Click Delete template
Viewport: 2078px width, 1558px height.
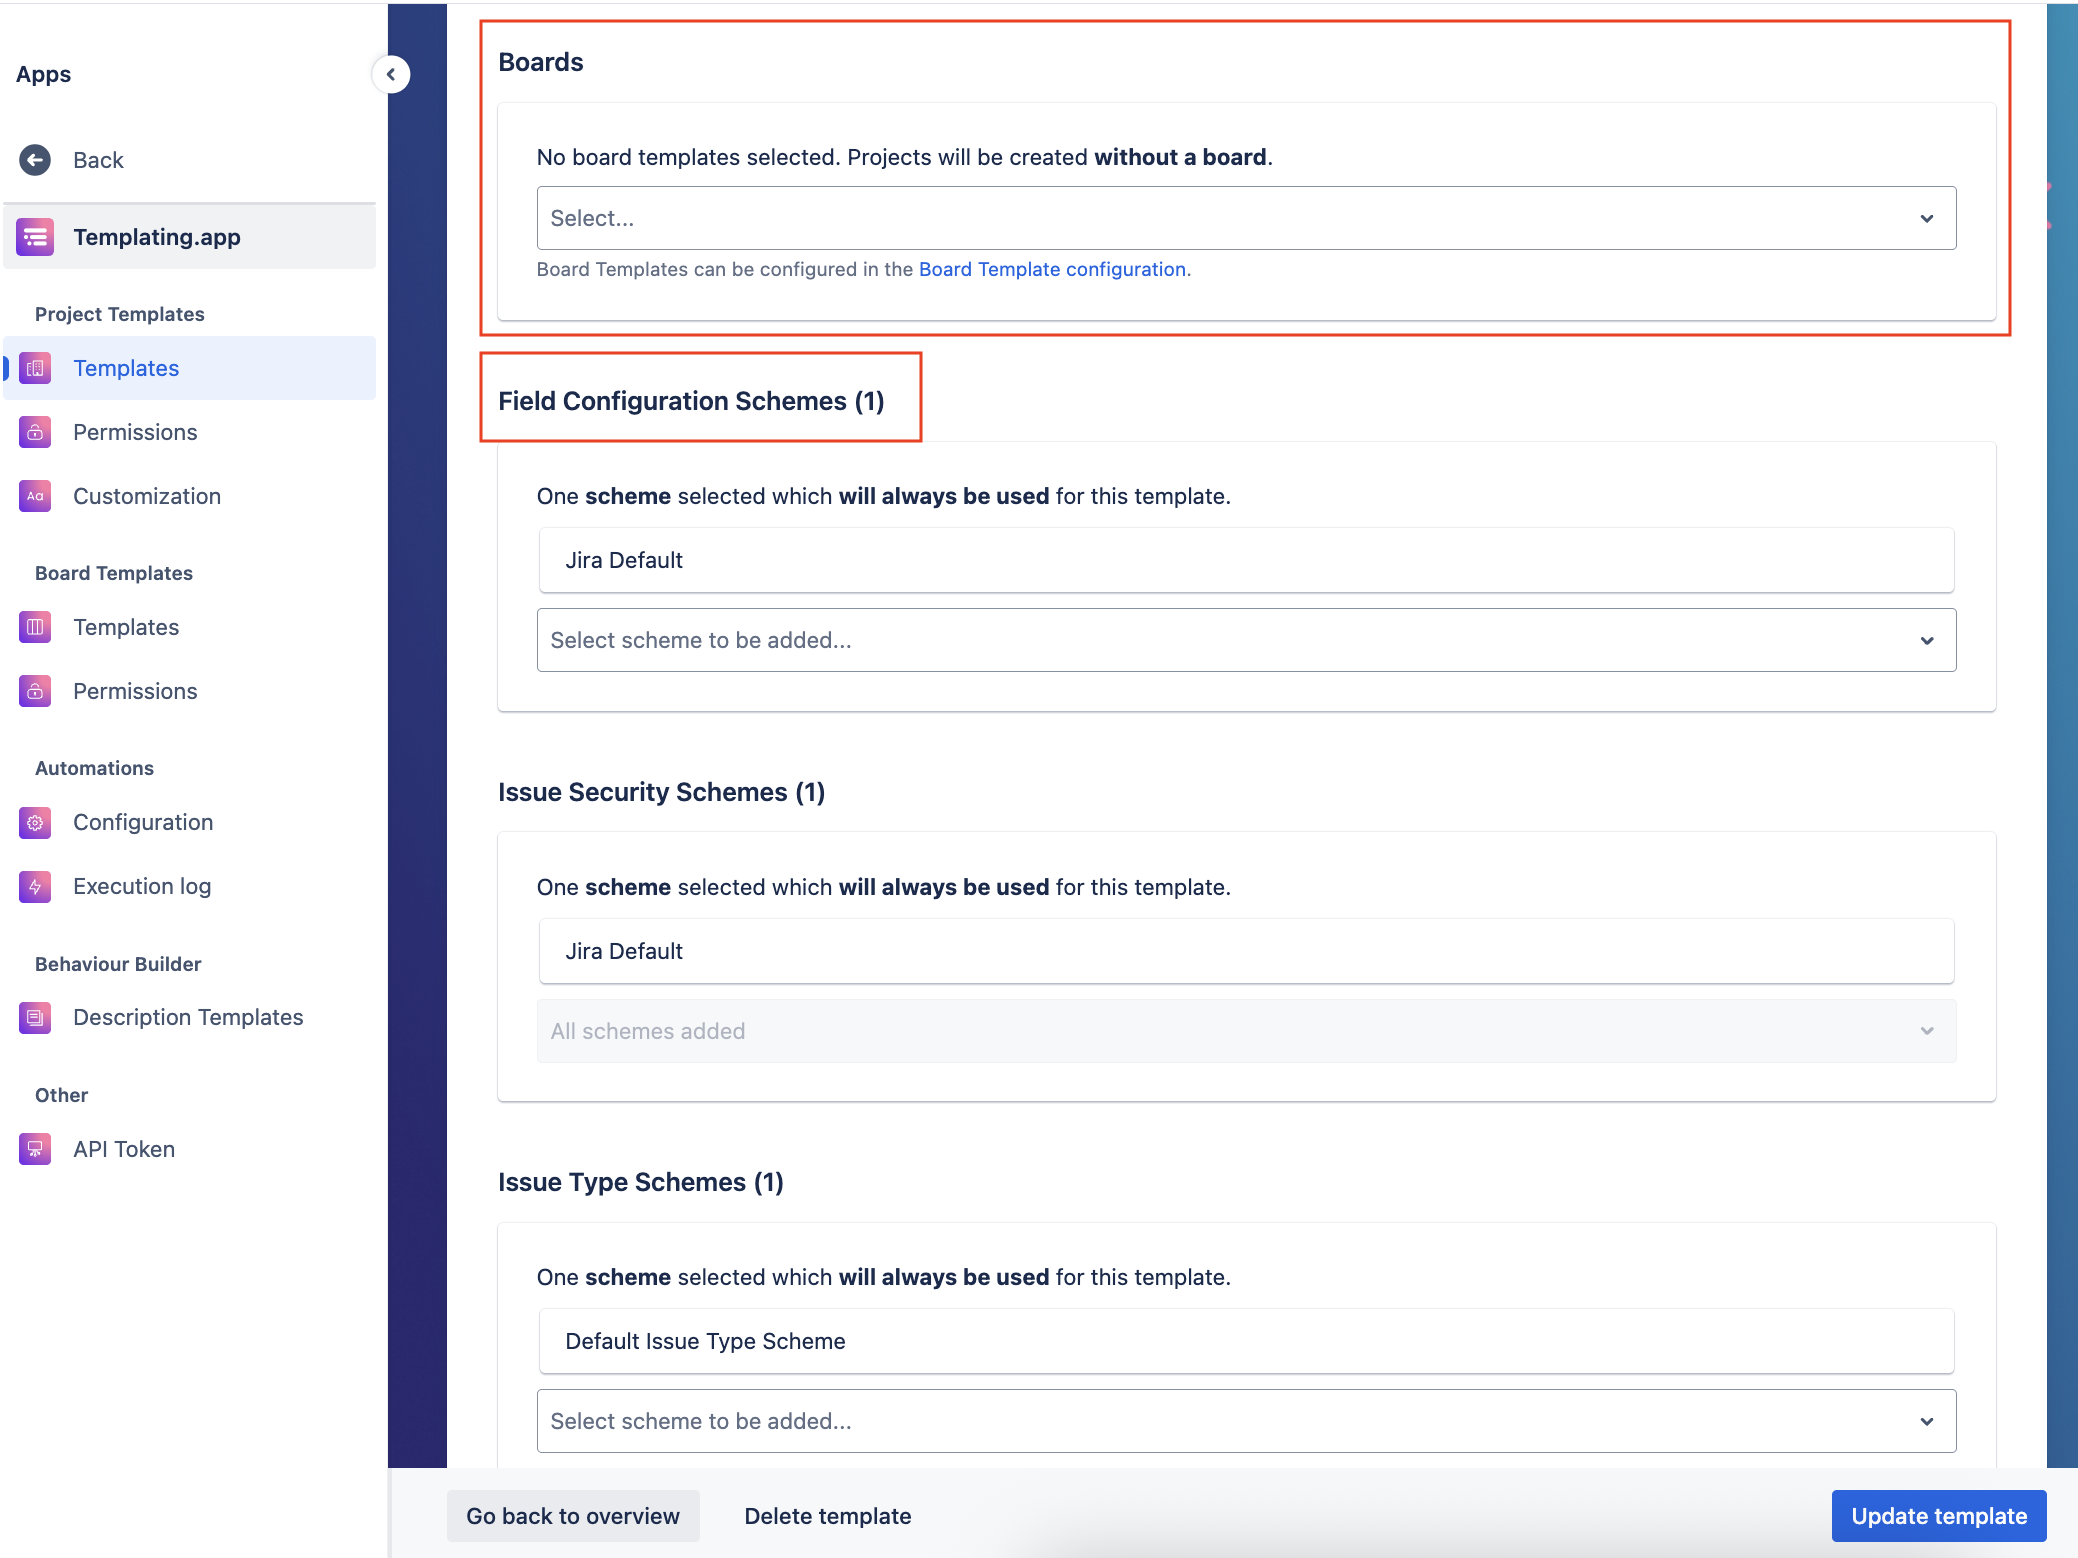pos(827,1516)
